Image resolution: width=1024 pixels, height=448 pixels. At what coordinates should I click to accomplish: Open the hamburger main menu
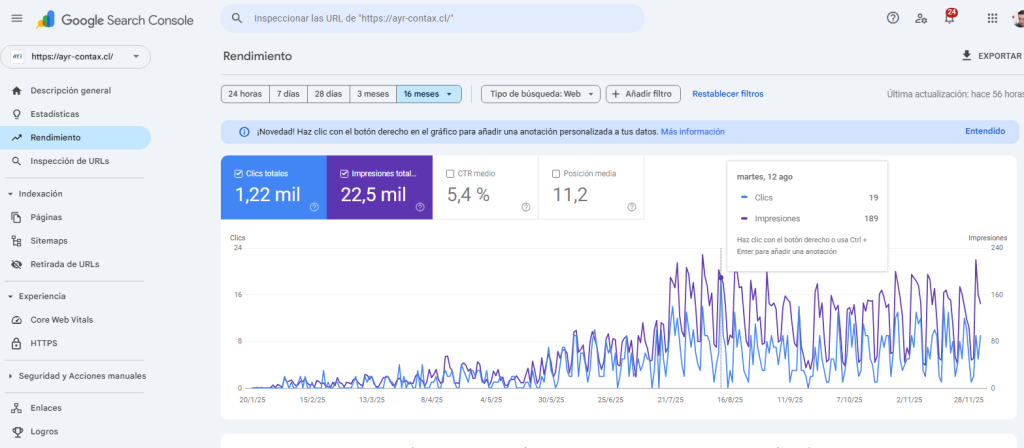[x=16, y=19]
